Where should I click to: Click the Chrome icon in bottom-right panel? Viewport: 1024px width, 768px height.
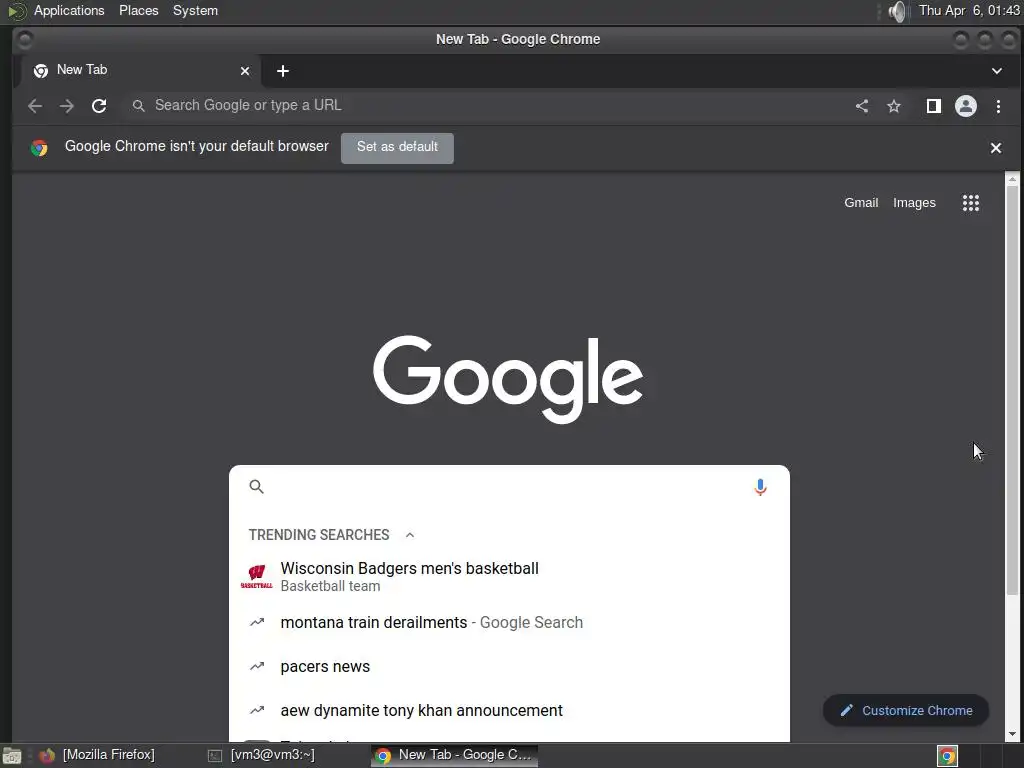point(947,756)
